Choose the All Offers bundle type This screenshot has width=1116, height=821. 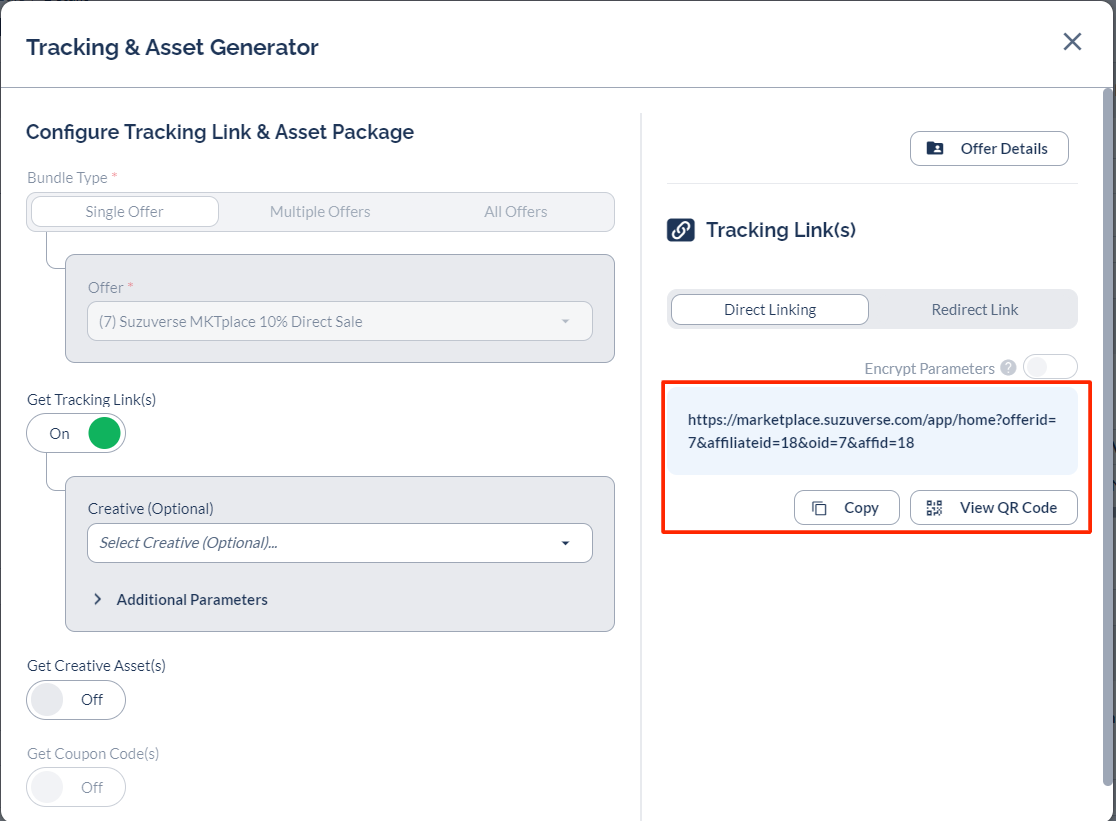pos(515,212)
